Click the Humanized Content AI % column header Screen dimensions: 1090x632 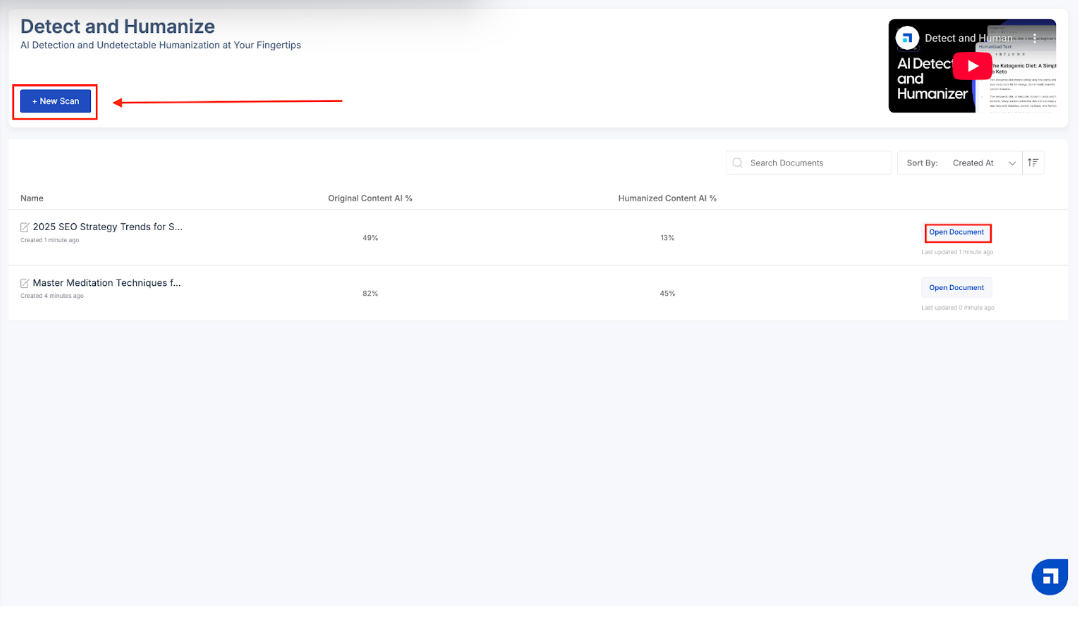tap(667, 198)
